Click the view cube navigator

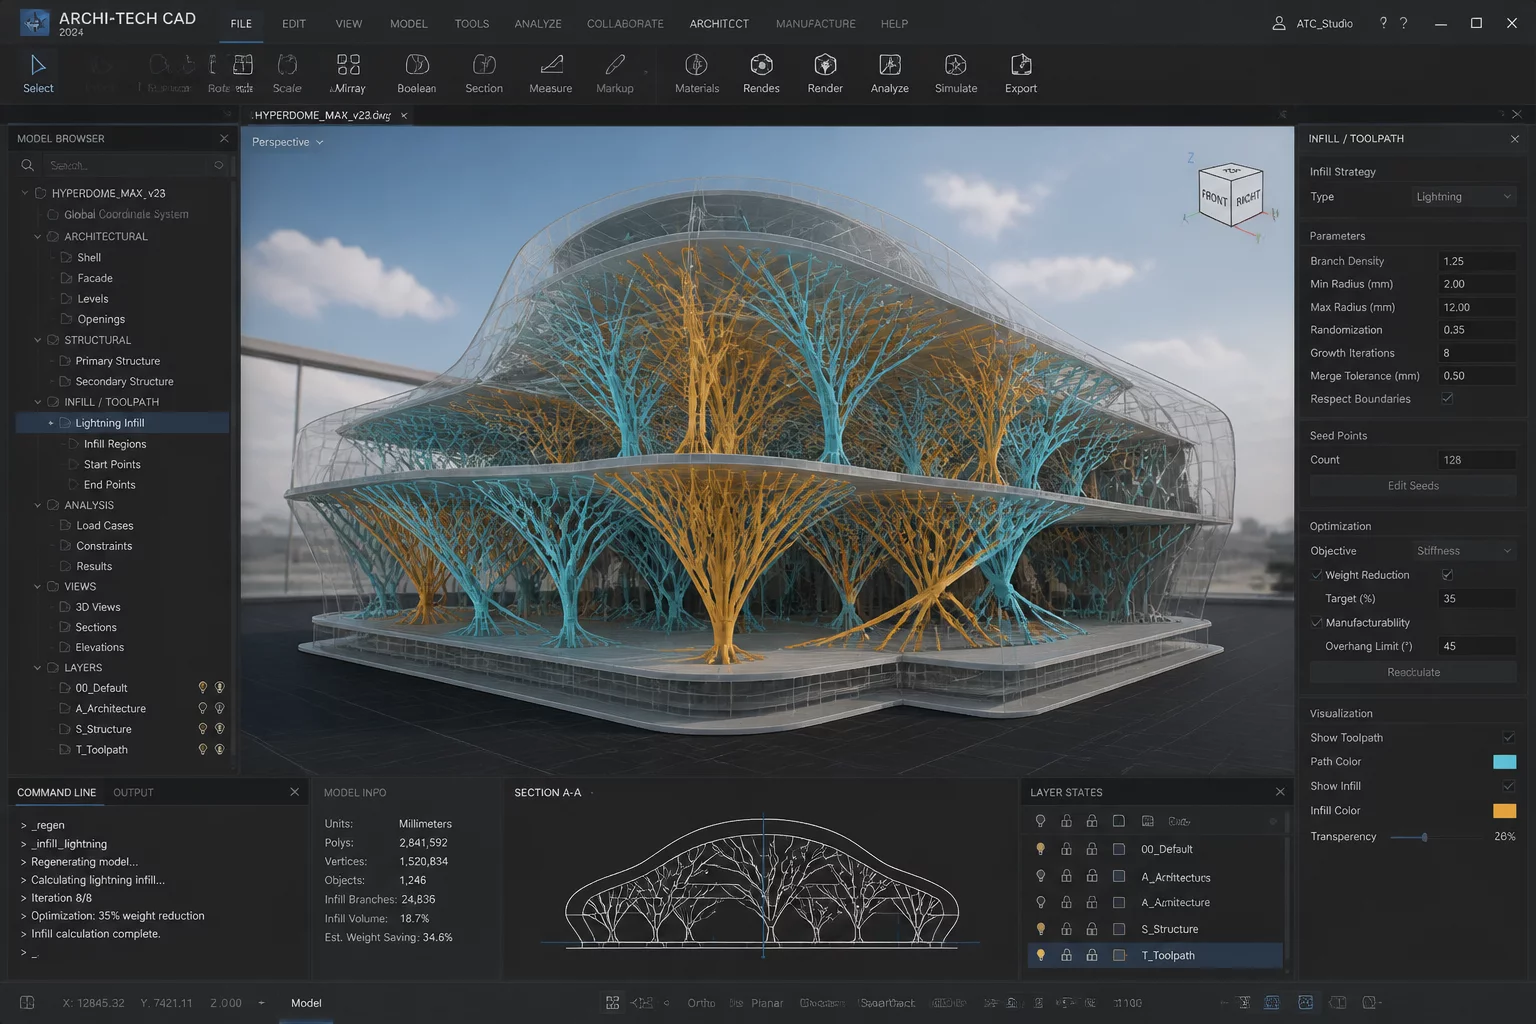[x=1230, y=196]
